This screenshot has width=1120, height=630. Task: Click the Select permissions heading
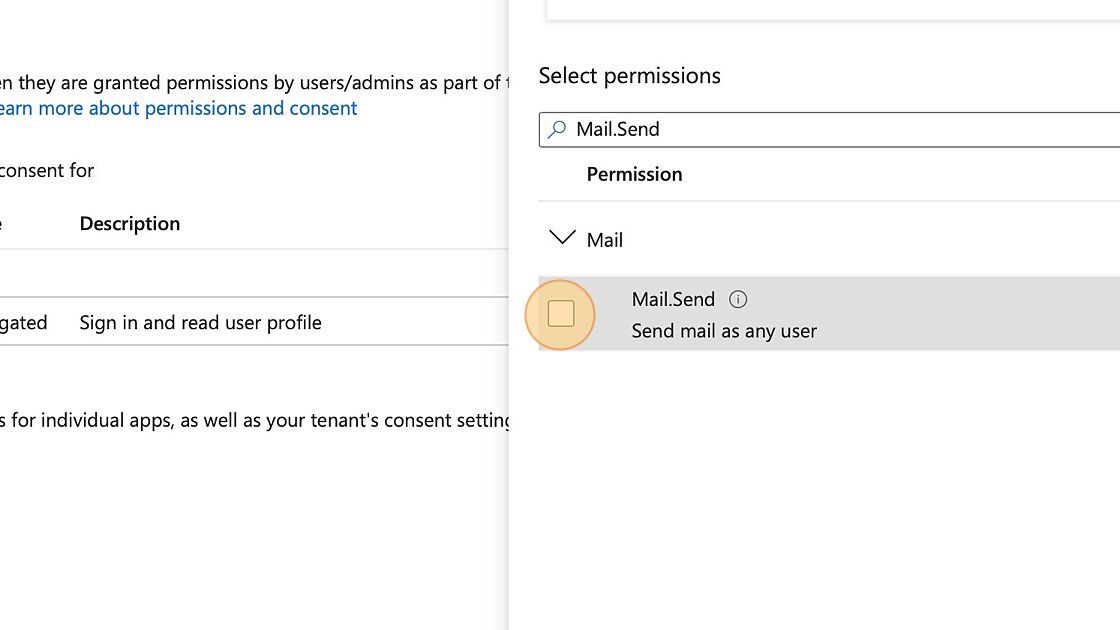[x=629, y=75]
